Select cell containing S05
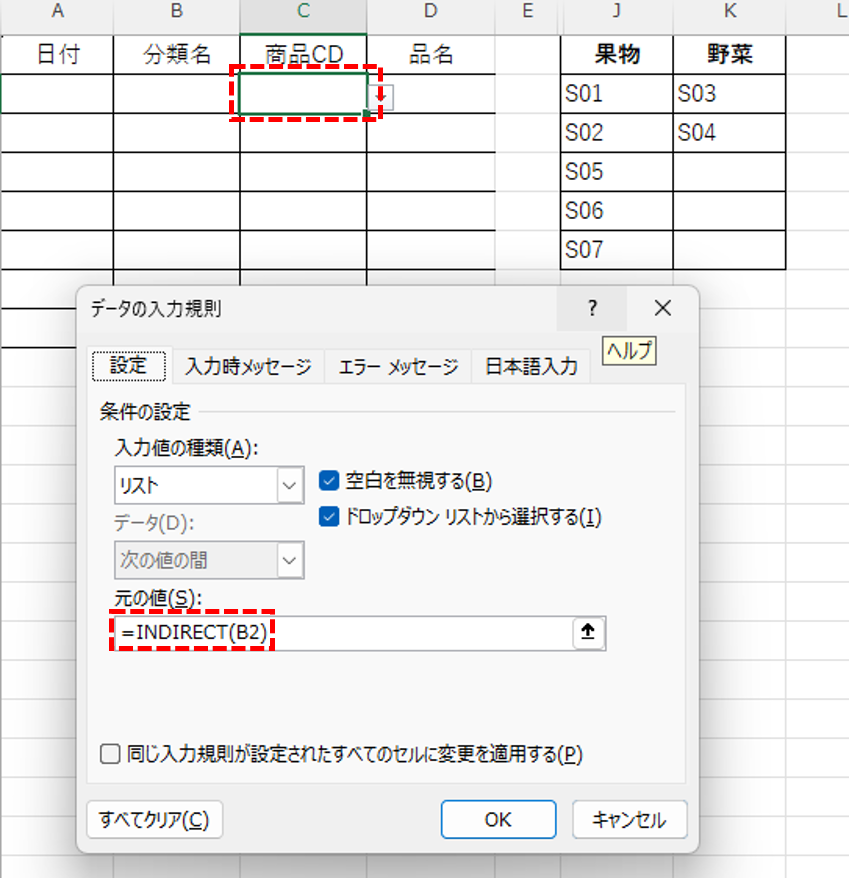The height and width of the screenshot is (878, 849). [x=616, y=172]
